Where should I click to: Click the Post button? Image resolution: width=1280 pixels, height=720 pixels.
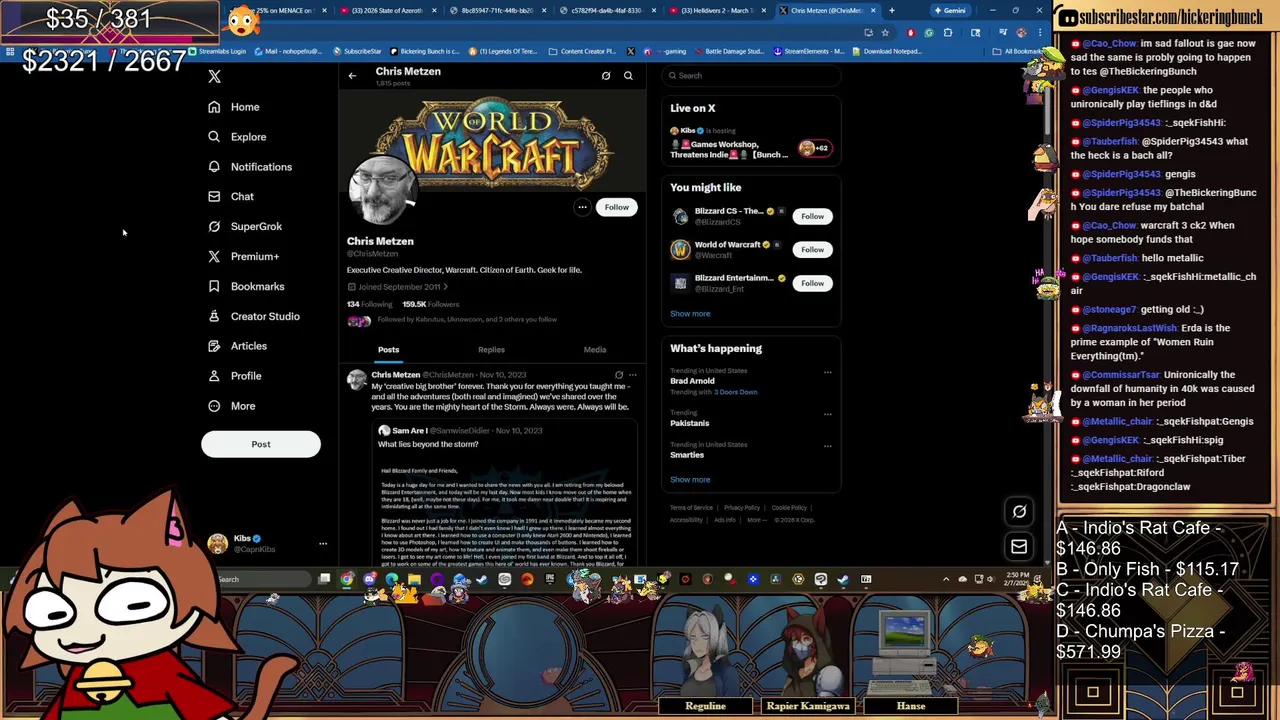pos(261,444)
